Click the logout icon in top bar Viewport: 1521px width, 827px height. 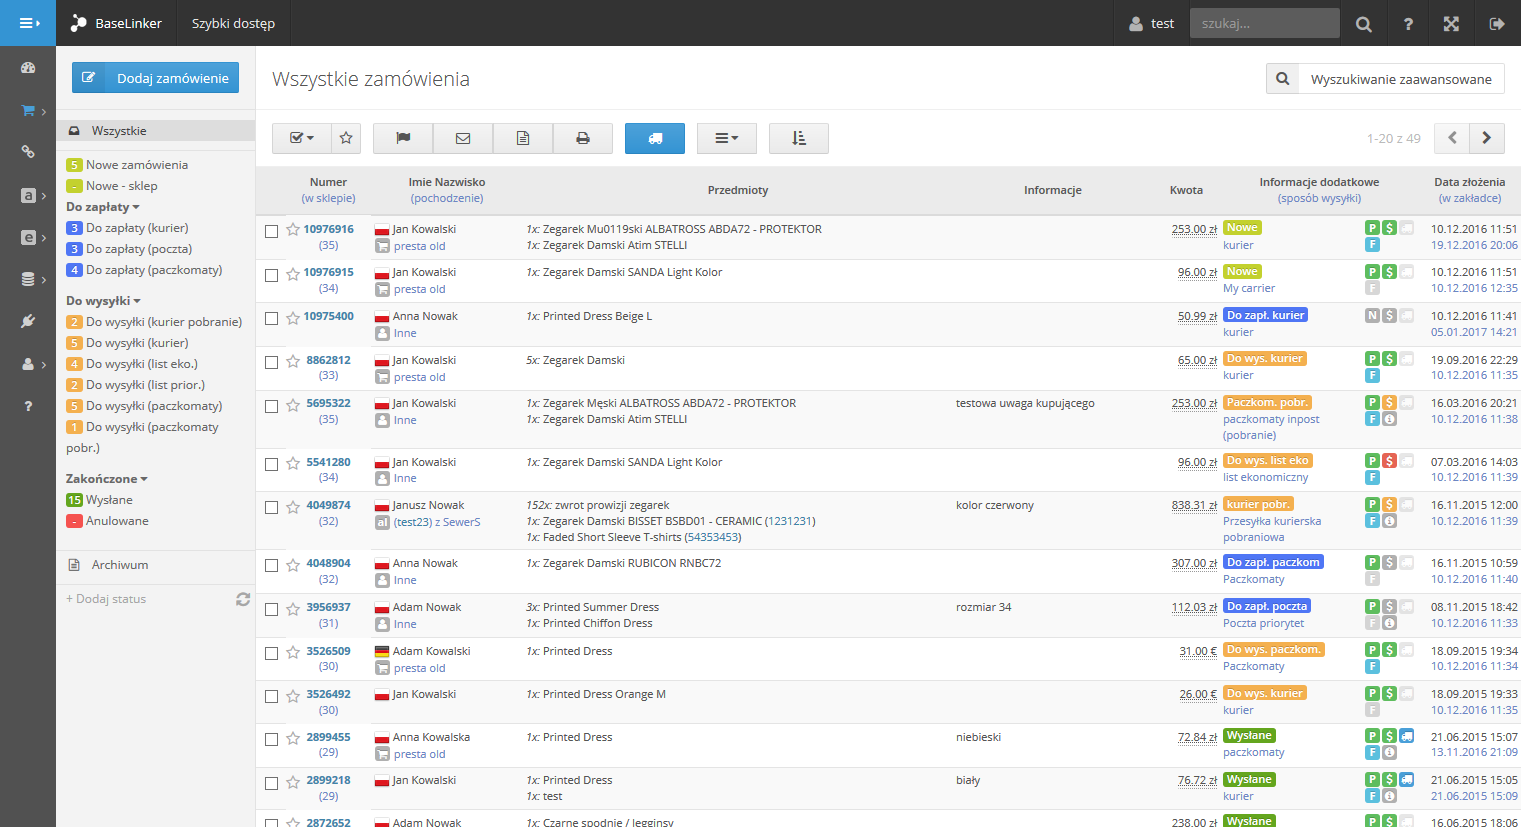pyautogui.click(x=1497, y=23)
